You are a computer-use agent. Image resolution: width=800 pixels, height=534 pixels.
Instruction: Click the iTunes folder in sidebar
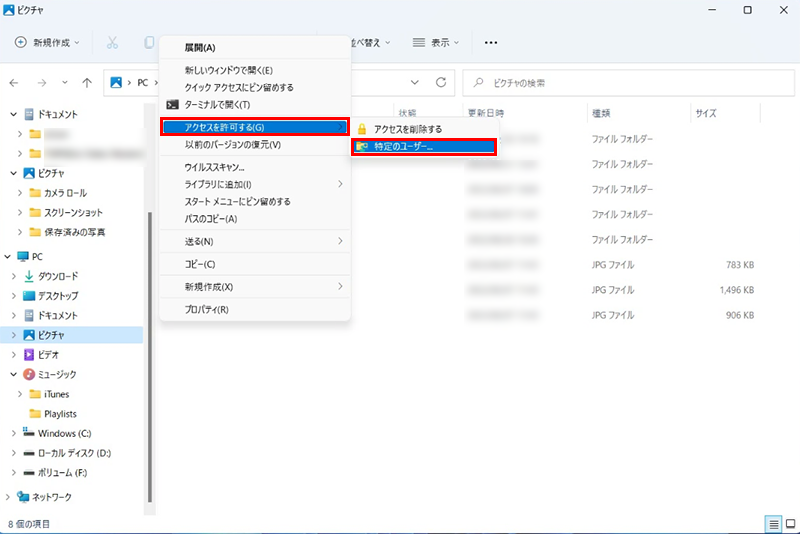pyautogui.click(x=56, y=394)
